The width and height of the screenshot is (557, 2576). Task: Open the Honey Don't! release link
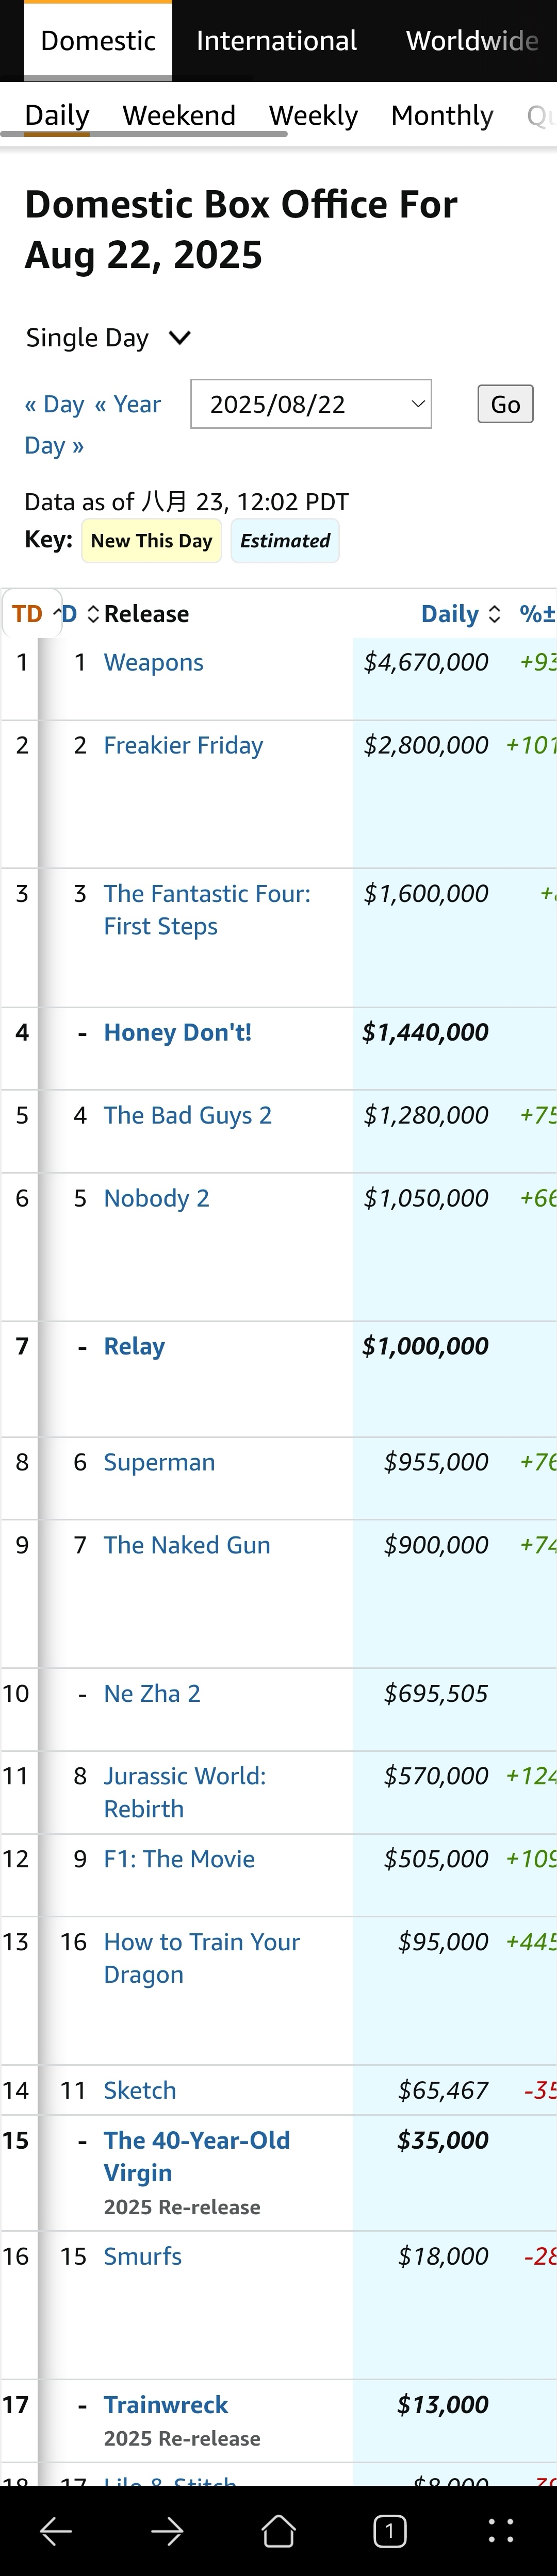point(178,1032)
